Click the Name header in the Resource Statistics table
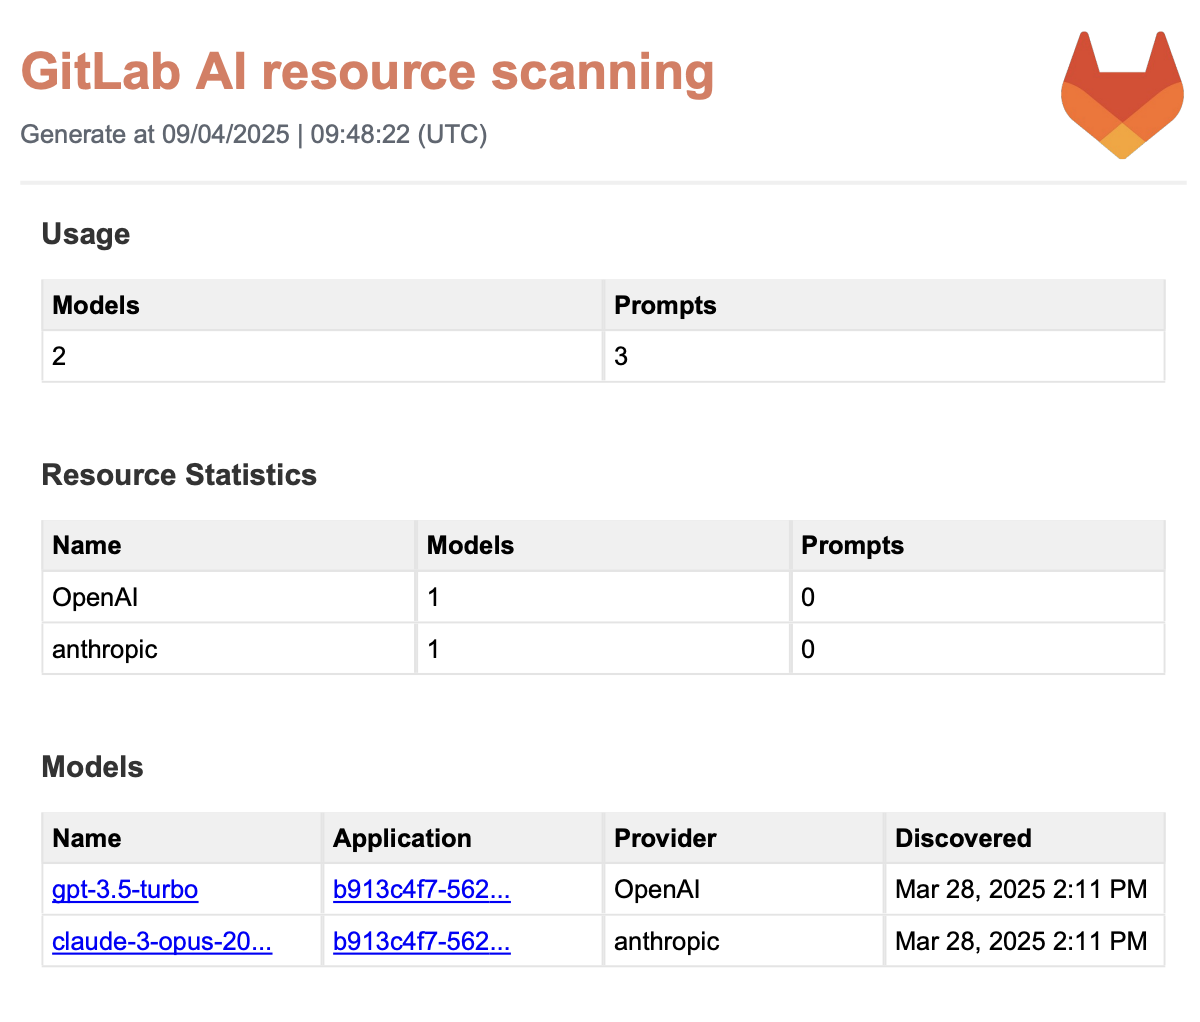 pyautogui.click(x=87, y=545)
